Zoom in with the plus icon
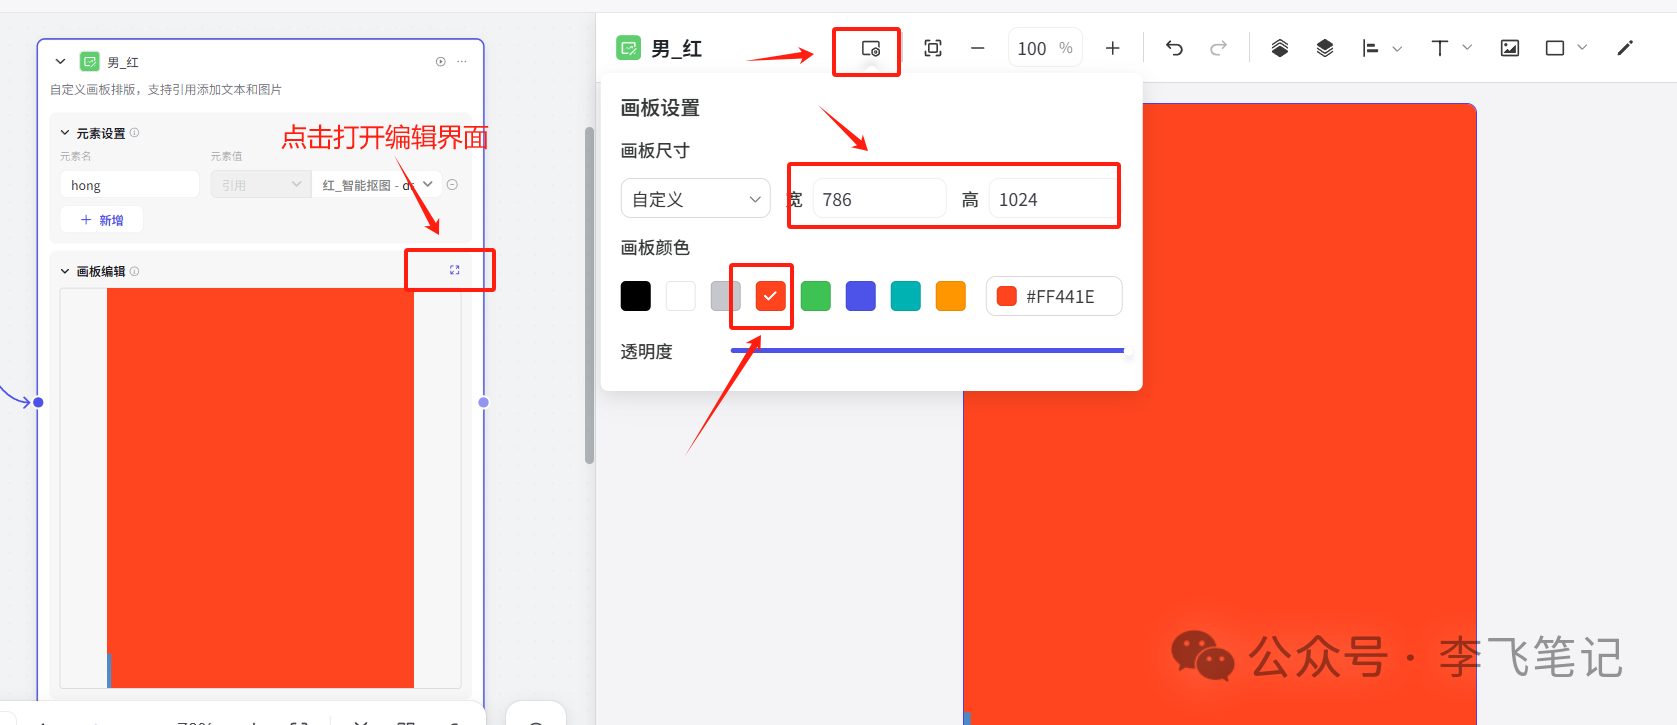 [1112, 48]
